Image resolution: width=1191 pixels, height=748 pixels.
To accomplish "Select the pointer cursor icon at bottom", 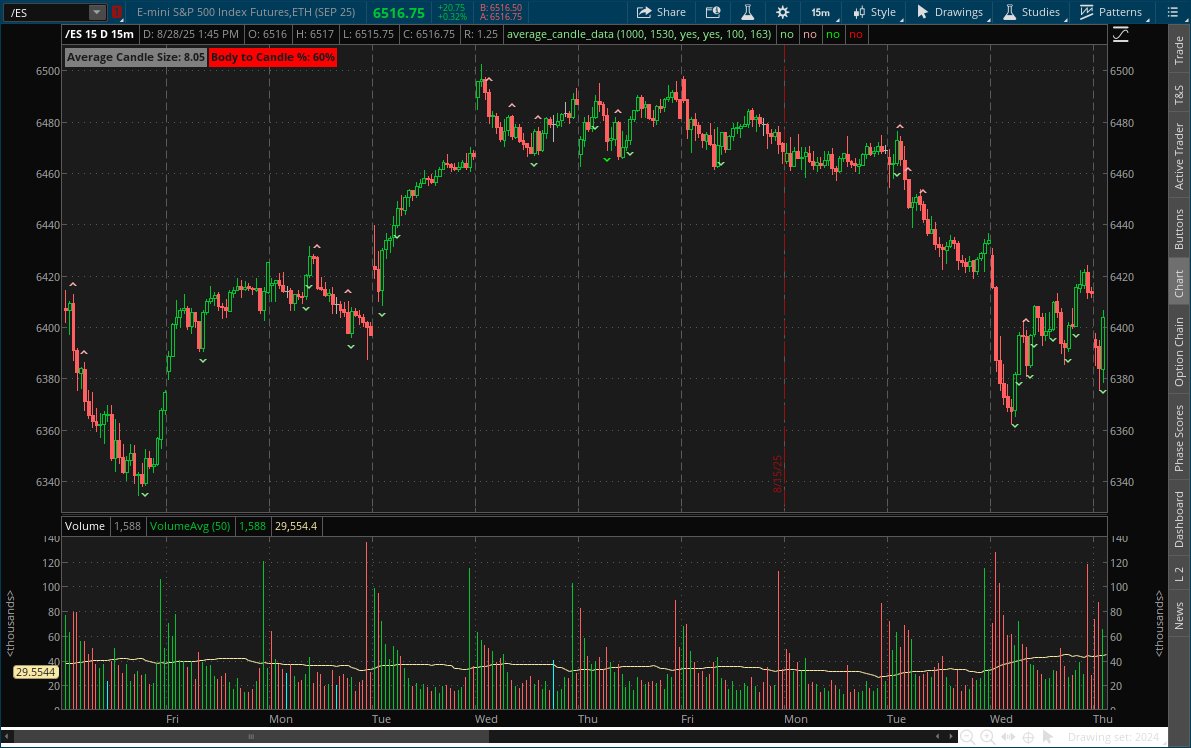I will tap(1048, 737).
